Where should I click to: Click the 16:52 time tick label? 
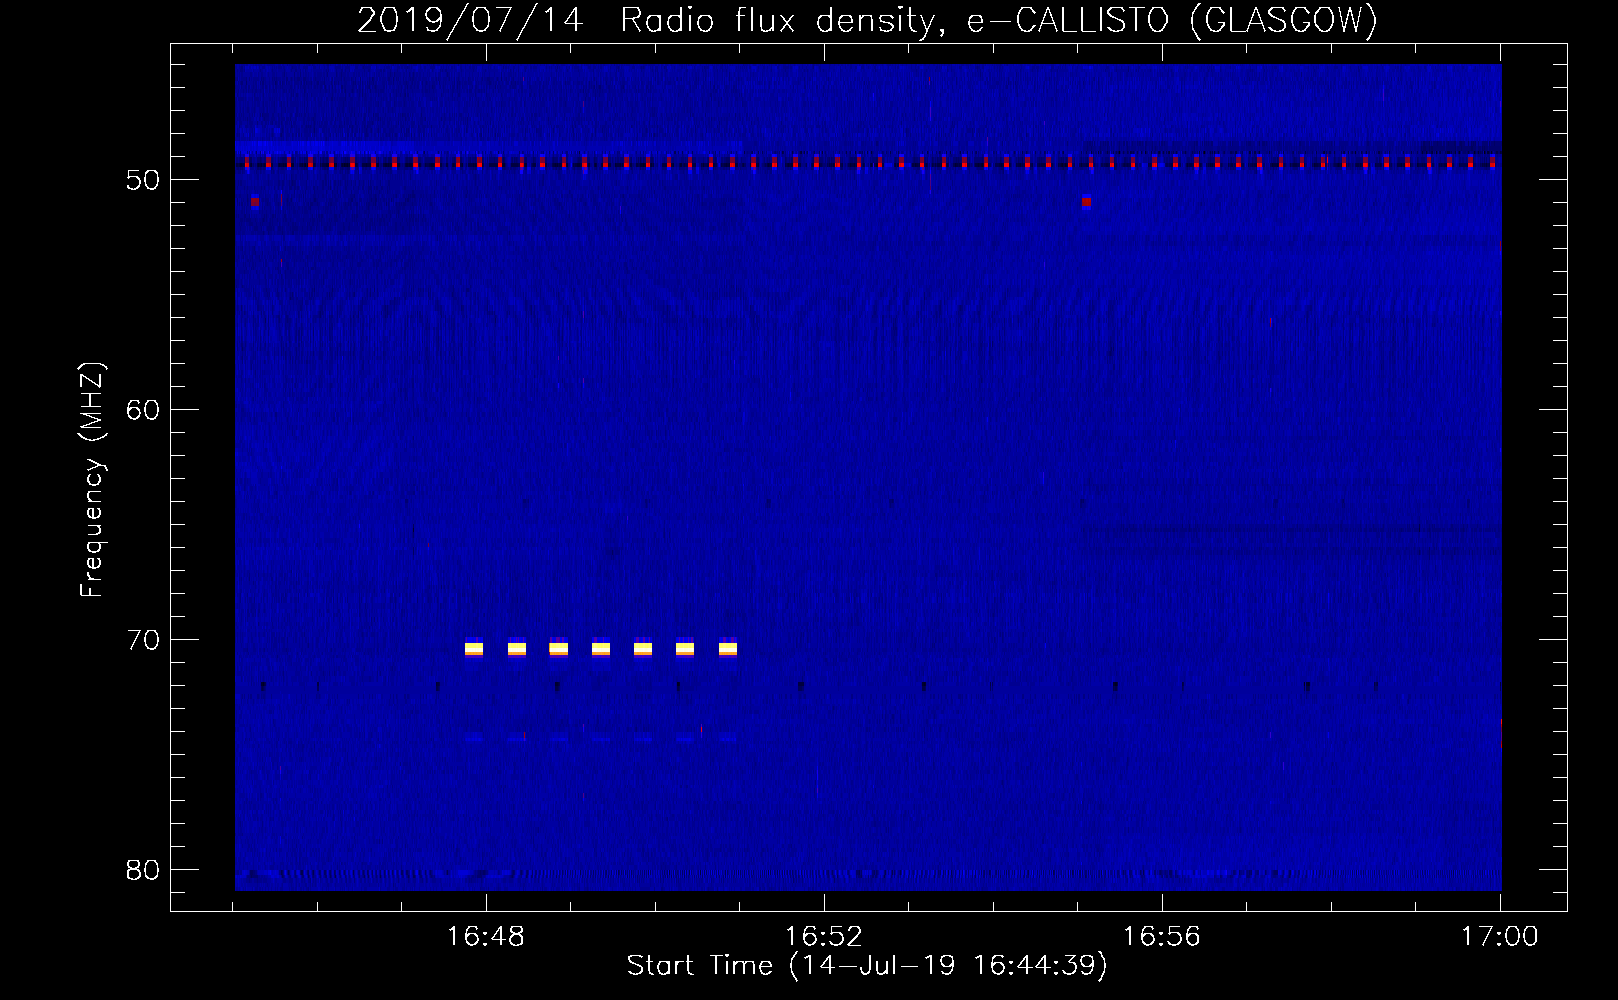point(823,937)
